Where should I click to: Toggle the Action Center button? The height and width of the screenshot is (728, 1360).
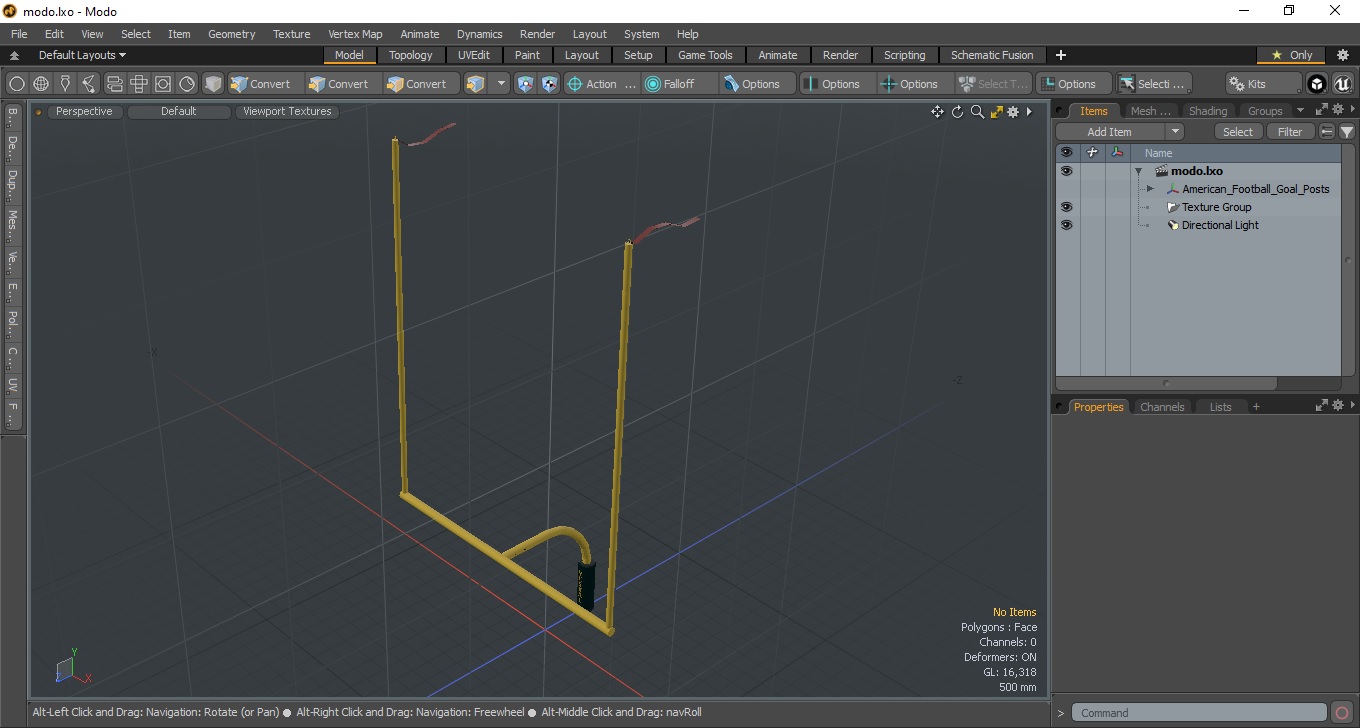pyautogui.click(x=602, y=84)
